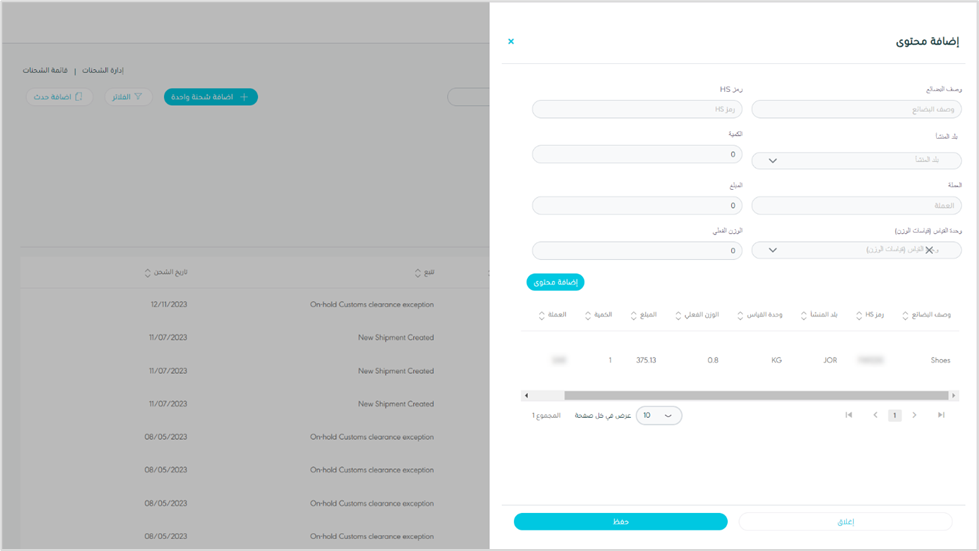The width and height of the screenshot is (979, 551).
Task: Sort table by المبلغ column
Action: (x=644, y=315)
